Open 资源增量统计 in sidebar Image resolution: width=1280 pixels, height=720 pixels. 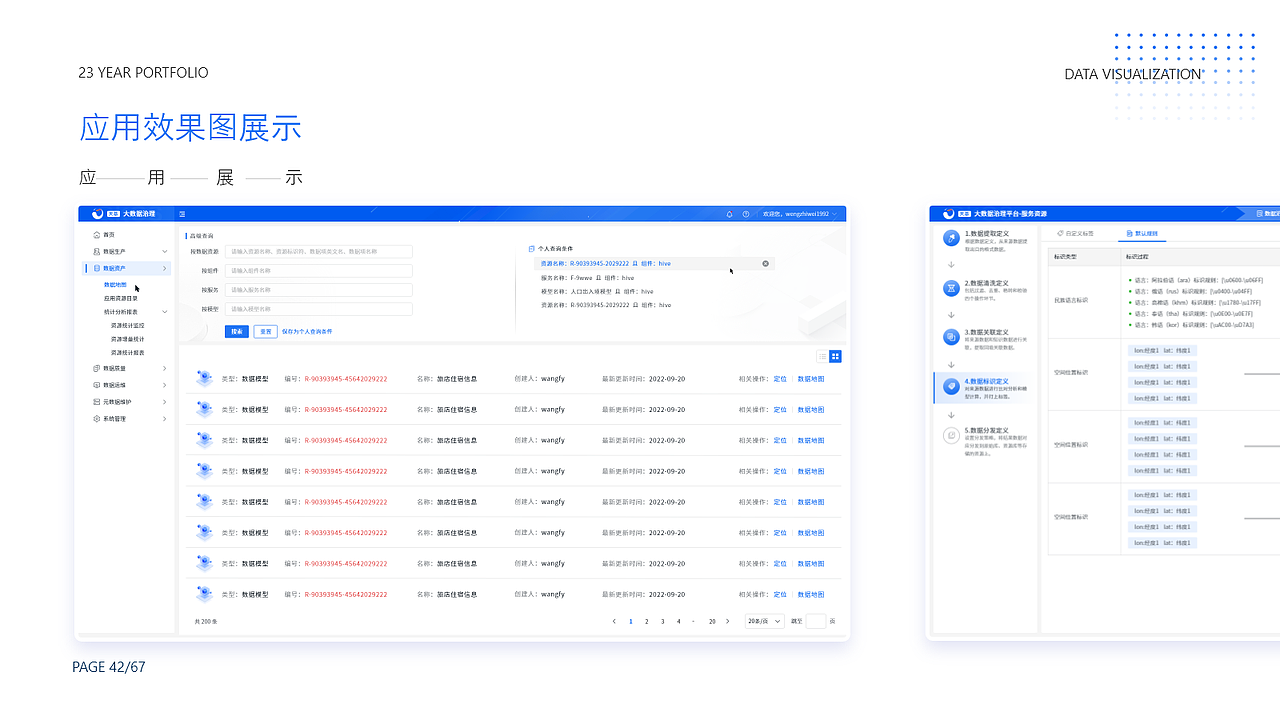click(x=128, y=339)
